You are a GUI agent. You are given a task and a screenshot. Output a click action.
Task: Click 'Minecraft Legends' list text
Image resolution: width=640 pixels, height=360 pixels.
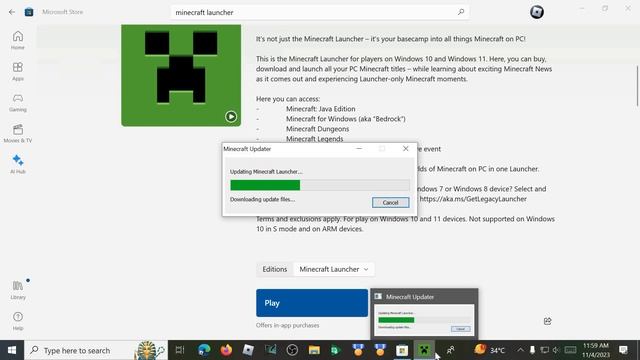(314, 139)
